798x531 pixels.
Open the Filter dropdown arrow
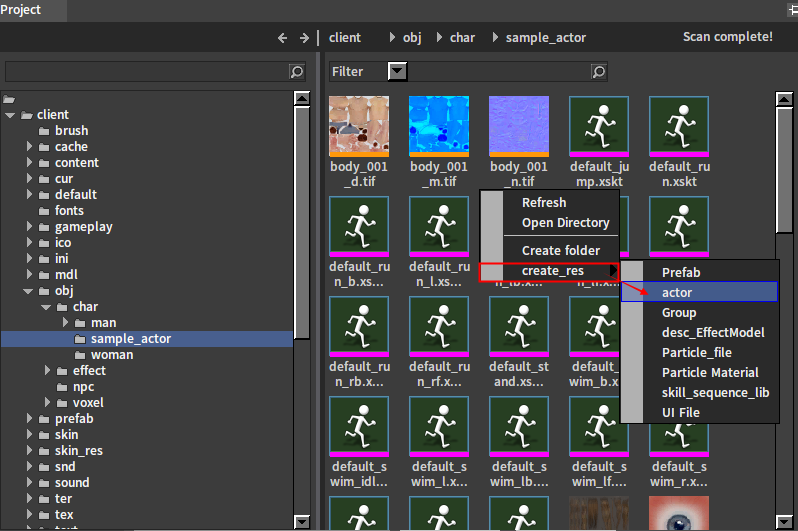coord(397,72)
